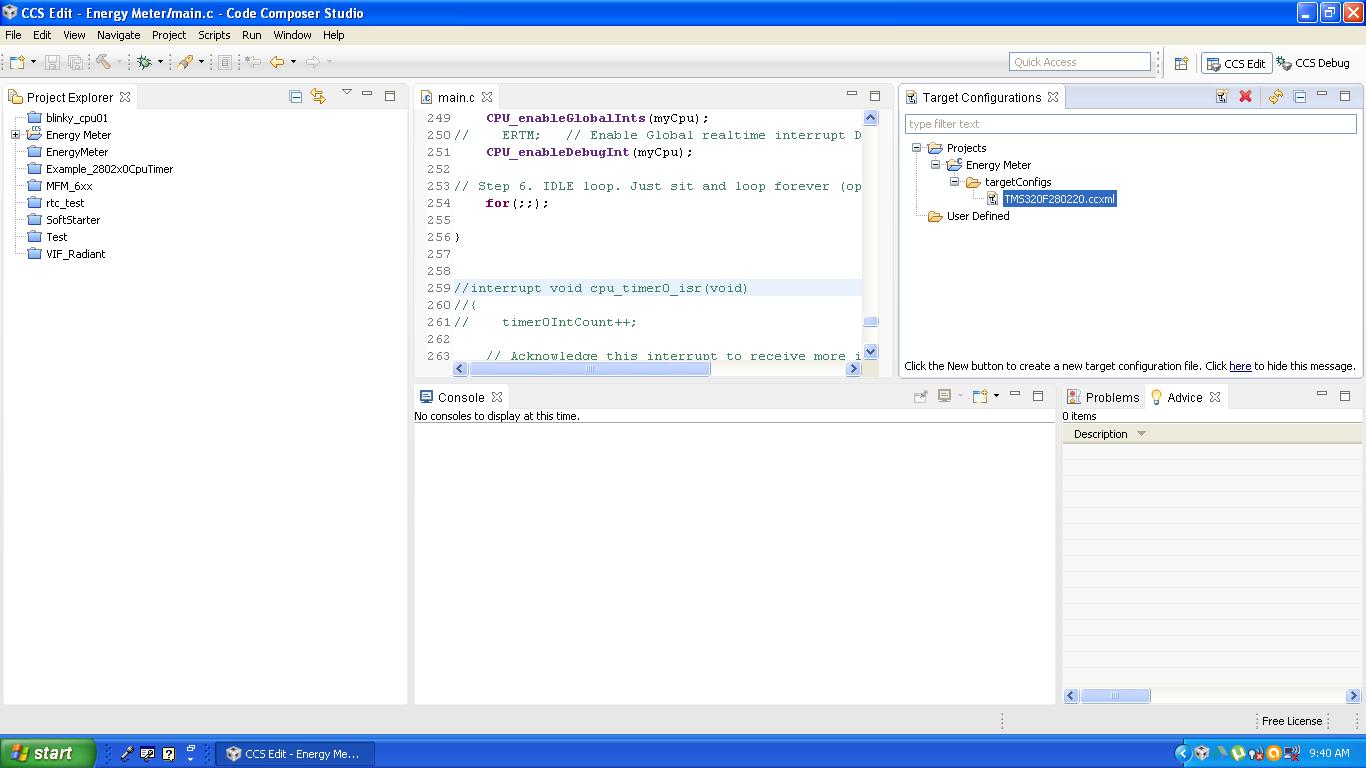Viewport: 1366px width, 768px height.
Task: Switch to CCS Edit perspective
Action: coord(1236,63)
